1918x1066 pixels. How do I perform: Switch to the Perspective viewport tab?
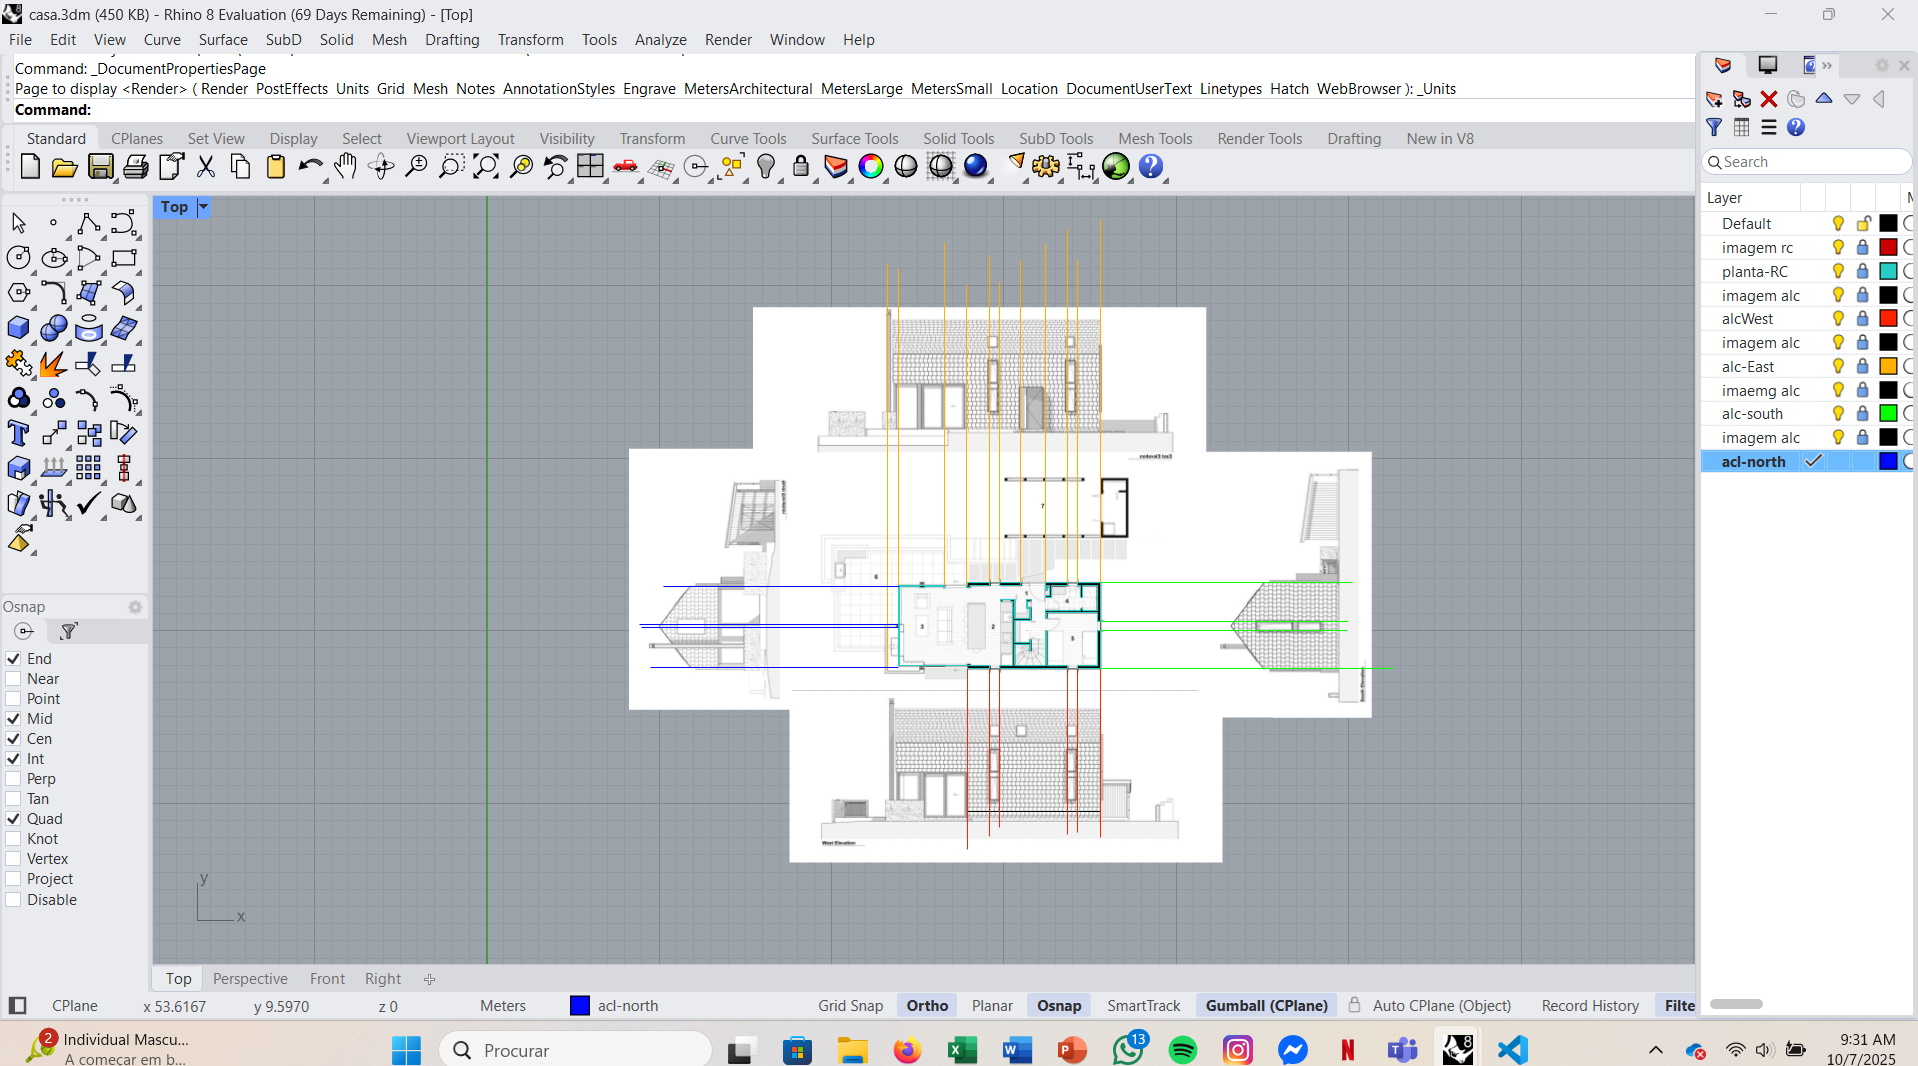250,979
